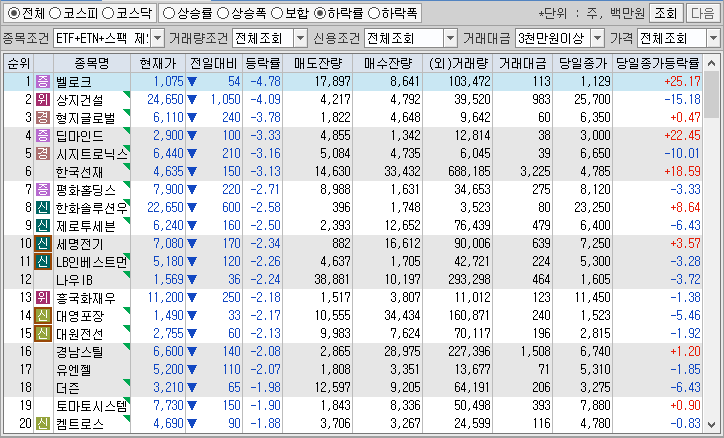The image size is (724, 438).
Task: Click the 신 badge for LB인베스트먼
Action: [x=43, y=262]
